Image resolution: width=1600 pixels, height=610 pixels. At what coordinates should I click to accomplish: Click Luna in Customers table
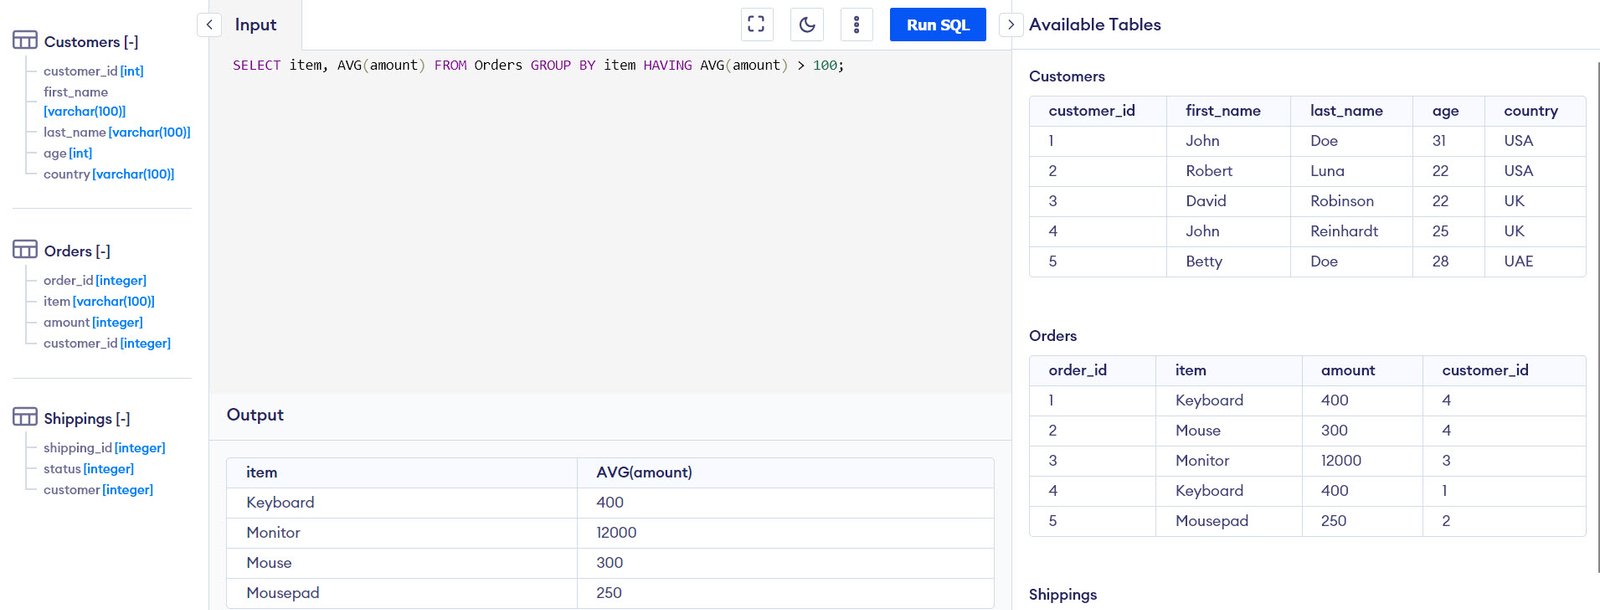coord(1327,171)
